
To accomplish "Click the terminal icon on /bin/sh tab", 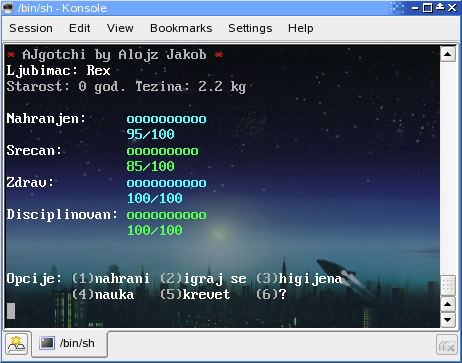I will pyautogui.click(x=47, y=343).
